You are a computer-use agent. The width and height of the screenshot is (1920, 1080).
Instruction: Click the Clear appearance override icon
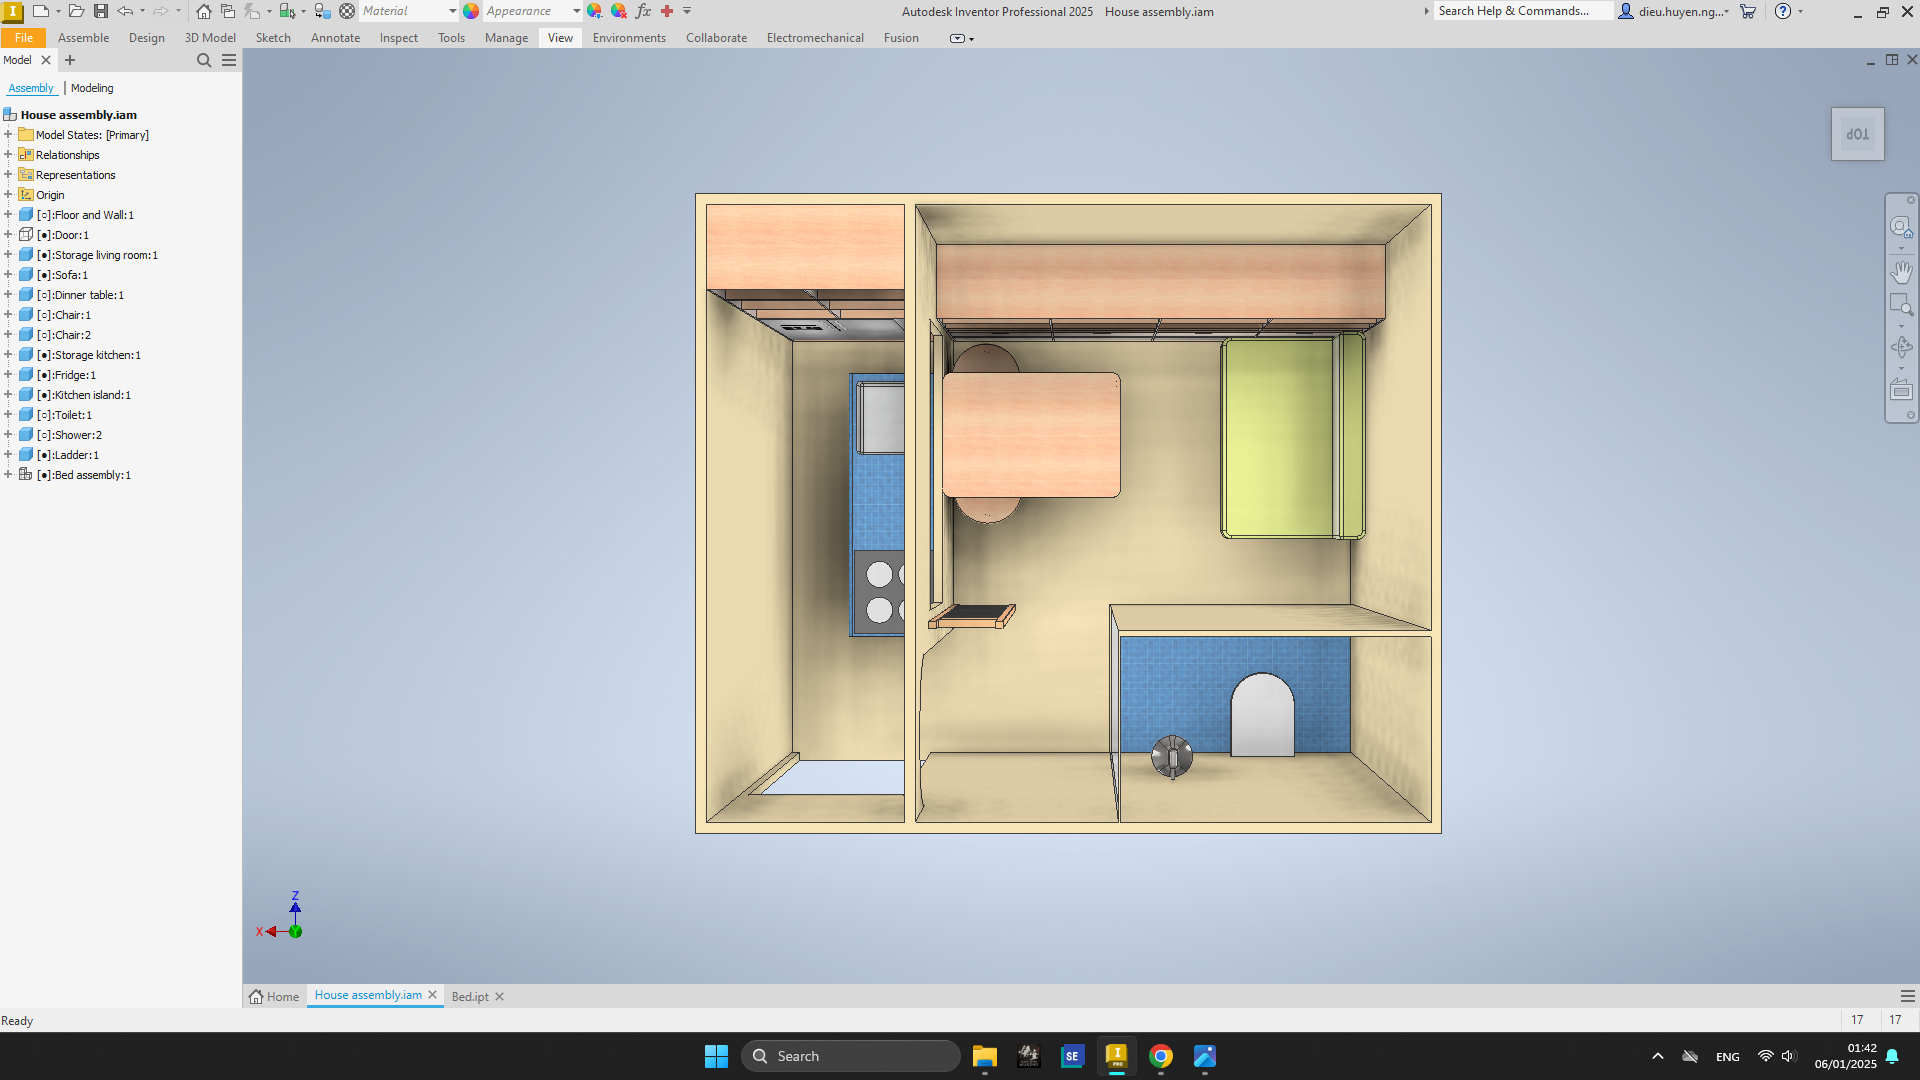click(619, 11)
